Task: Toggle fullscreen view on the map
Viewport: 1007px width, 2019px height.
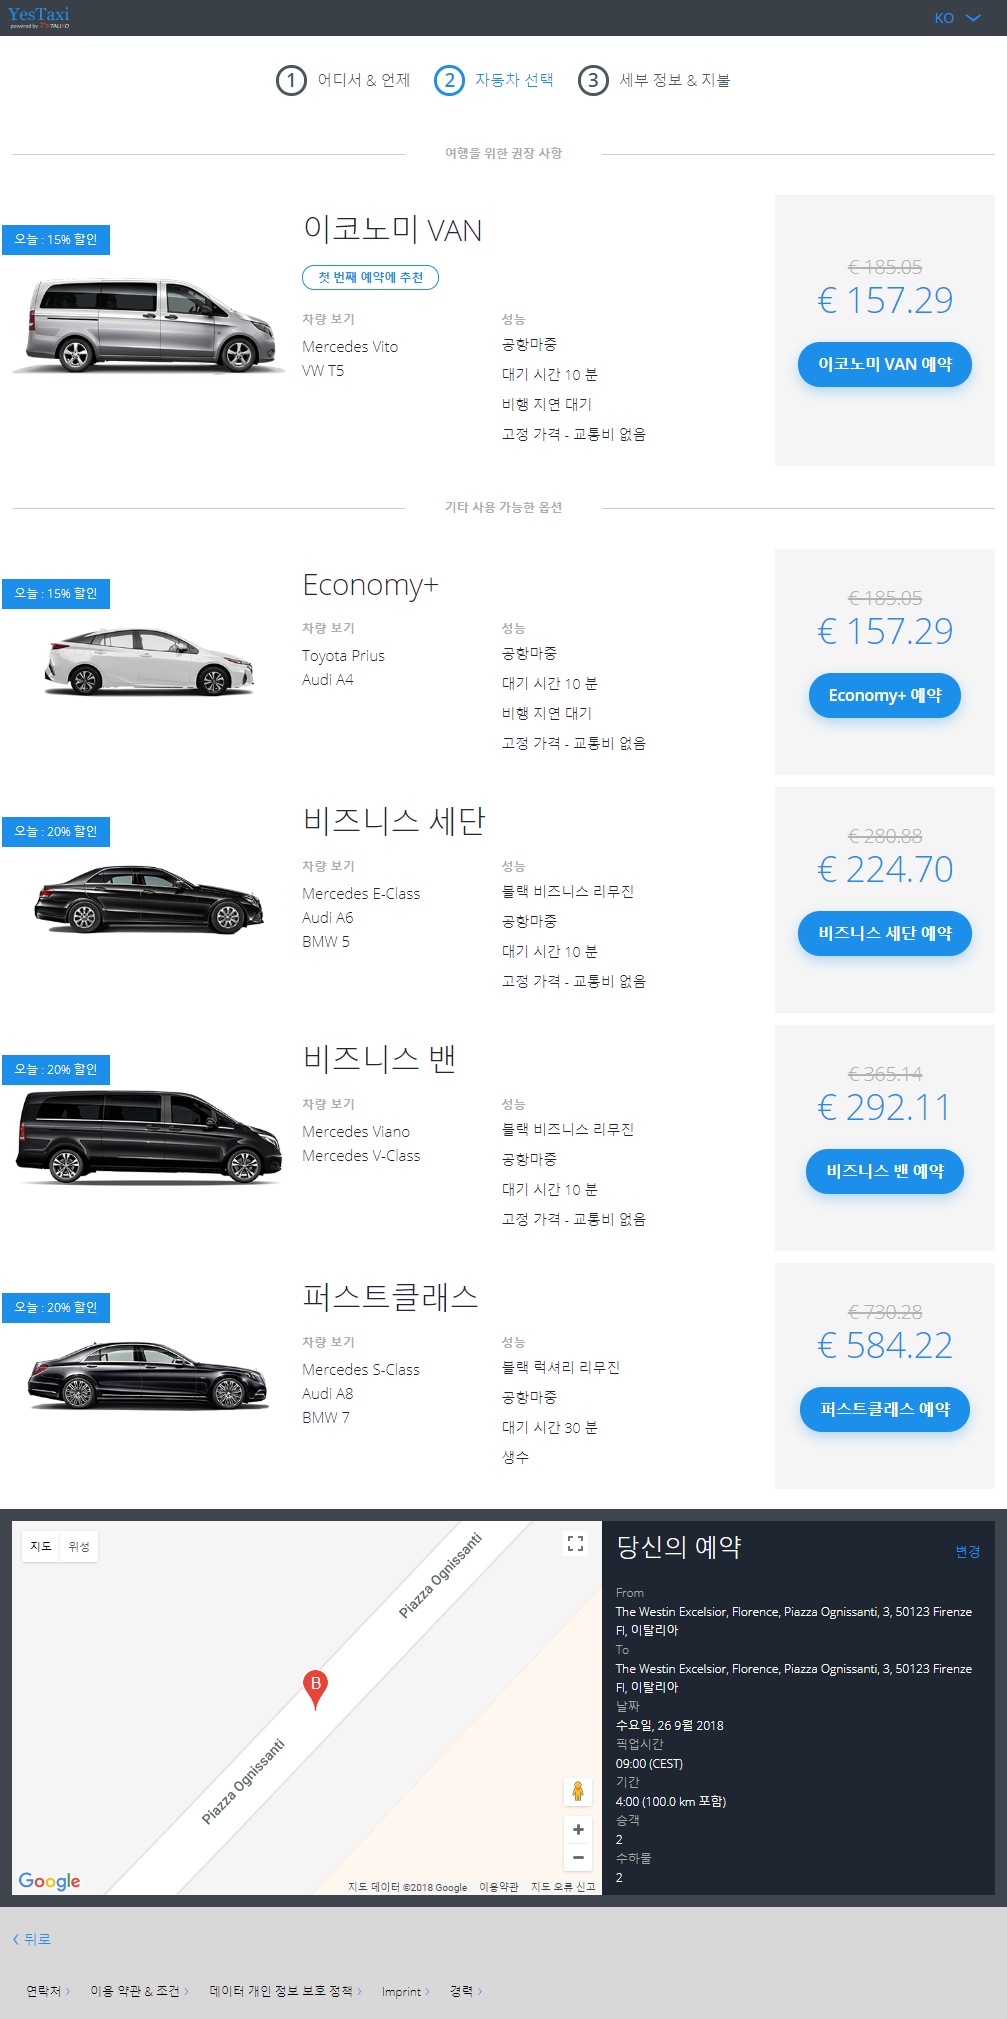Action: [576, 1544]
